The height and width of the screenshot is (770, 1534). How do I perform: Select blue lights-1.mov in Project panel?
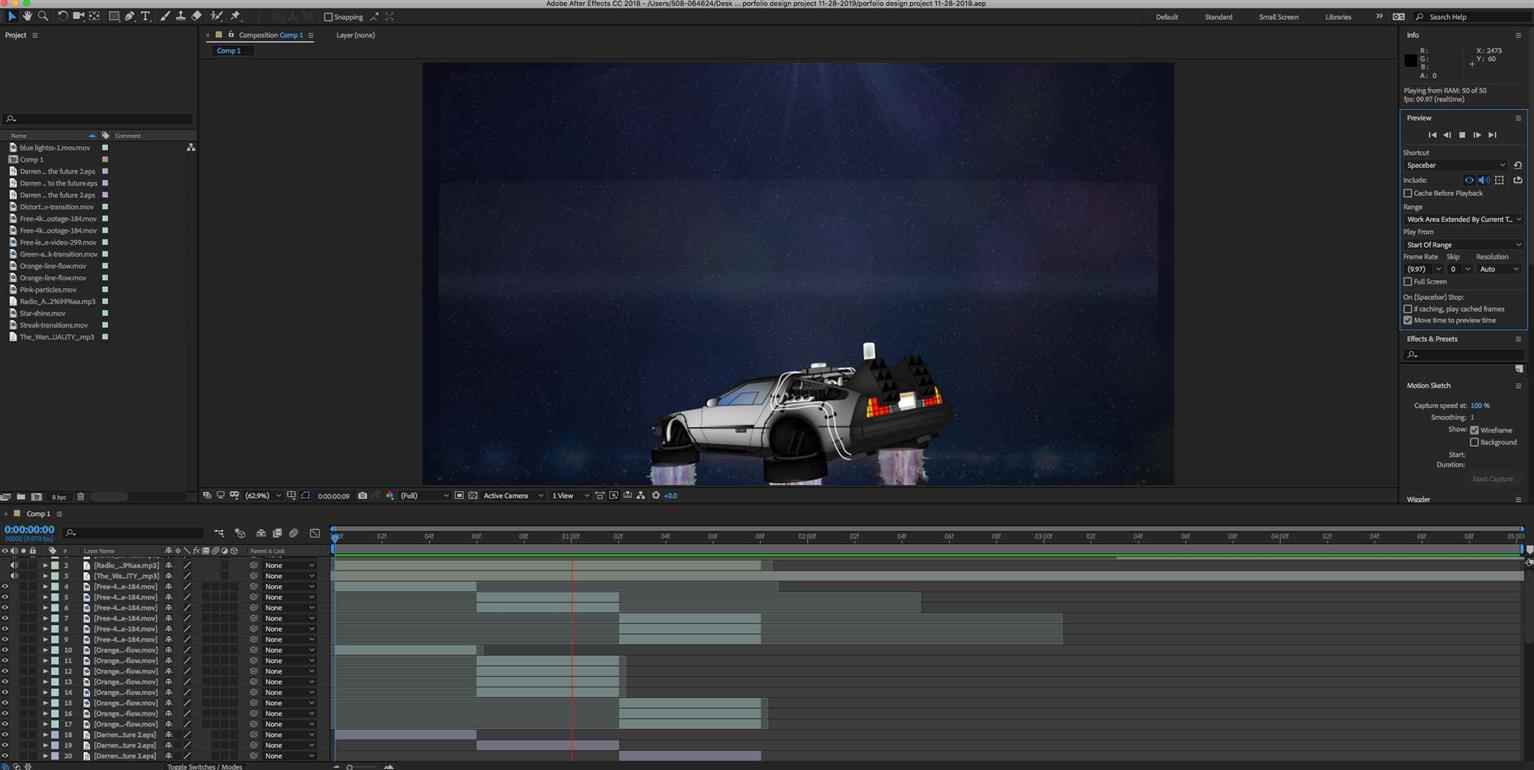click(x=54, y=147)
